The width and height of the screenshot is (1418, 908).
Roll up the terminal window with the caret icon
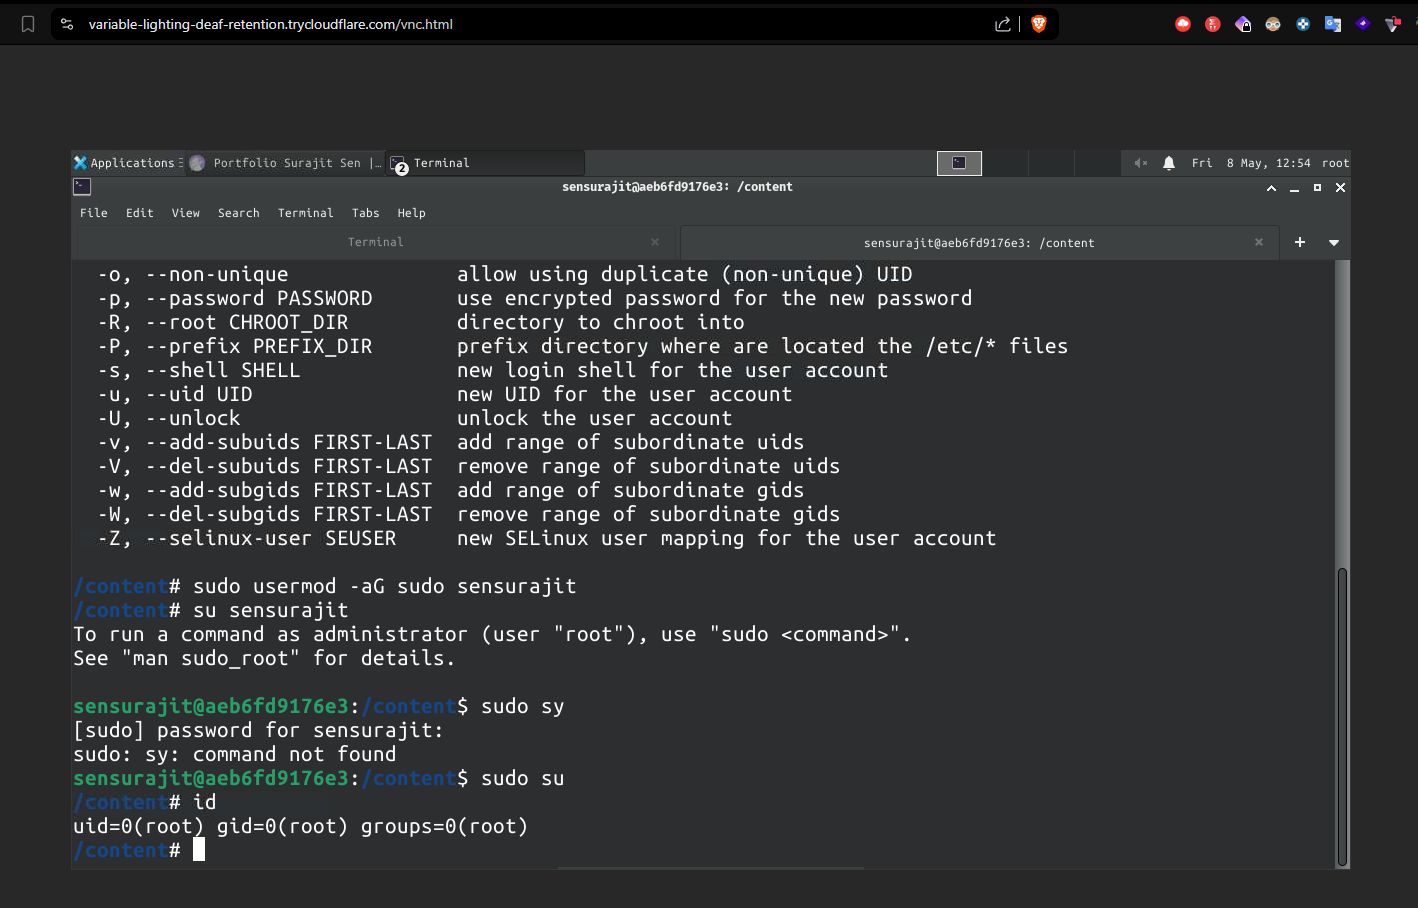pos(1271,188)
